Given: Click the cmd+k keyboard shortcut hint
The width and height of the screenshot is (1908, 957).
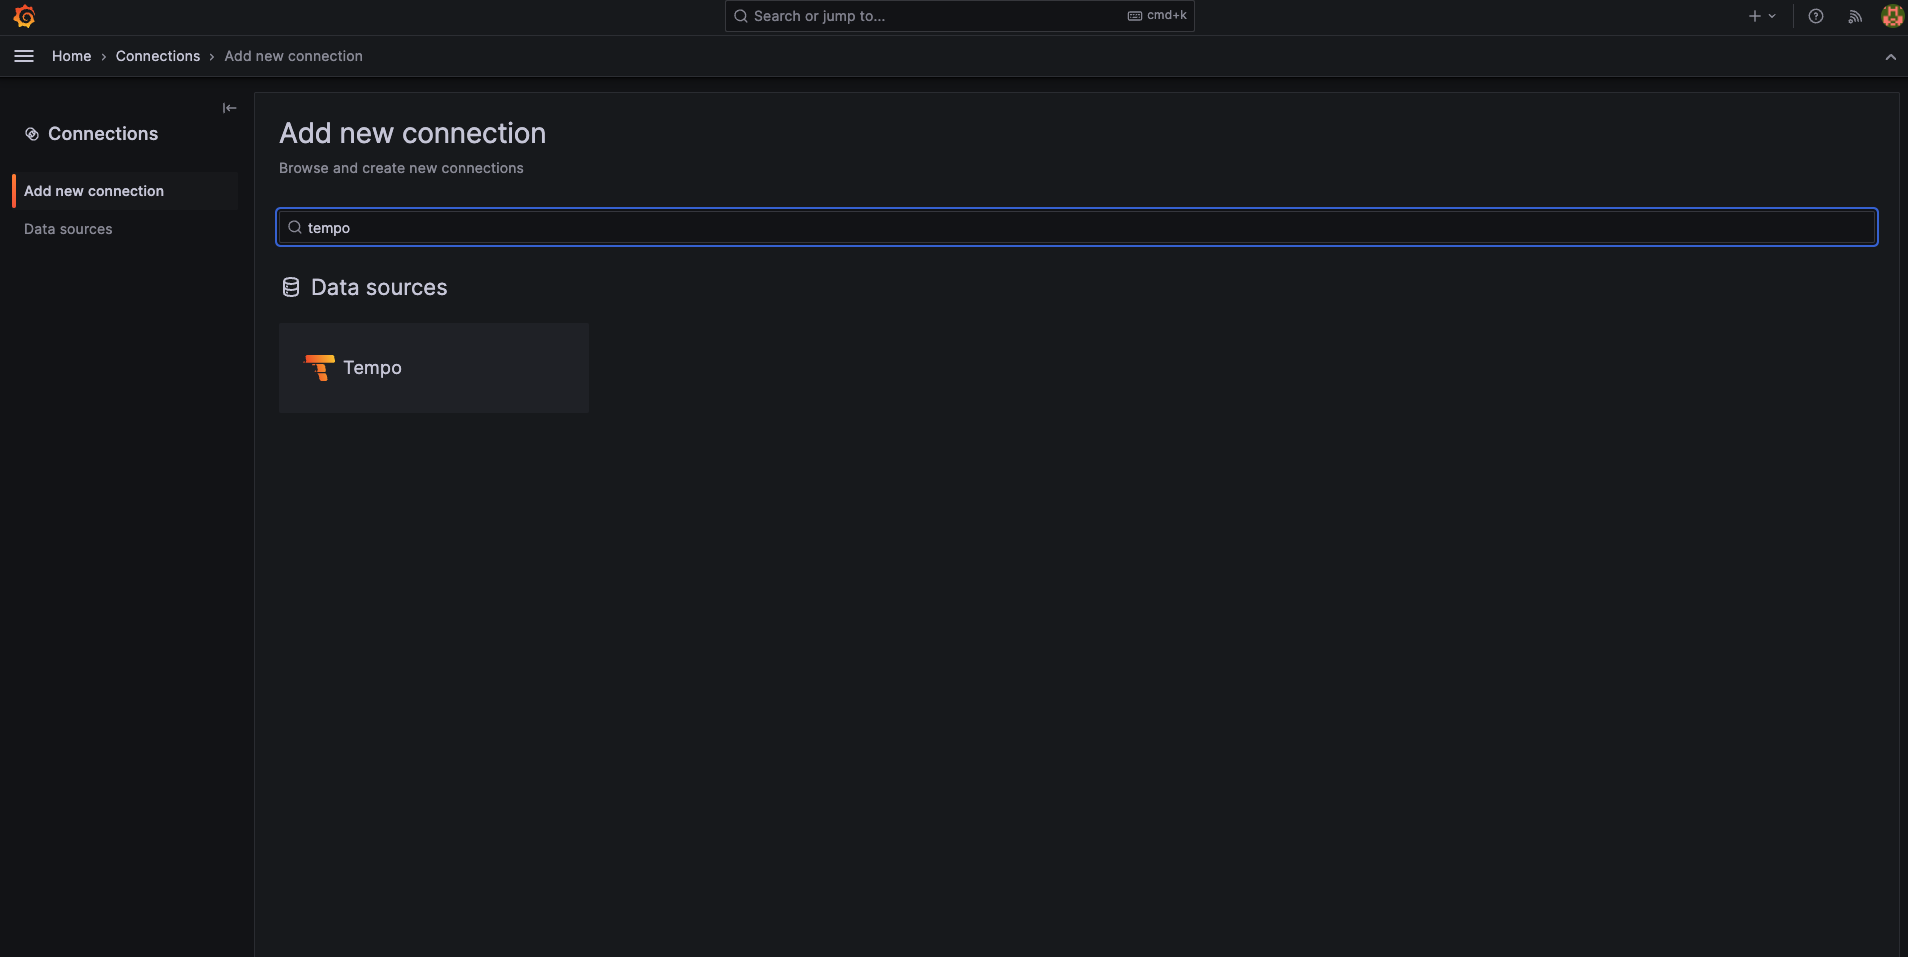Looking at the screenshot, I should (1157, 16).
